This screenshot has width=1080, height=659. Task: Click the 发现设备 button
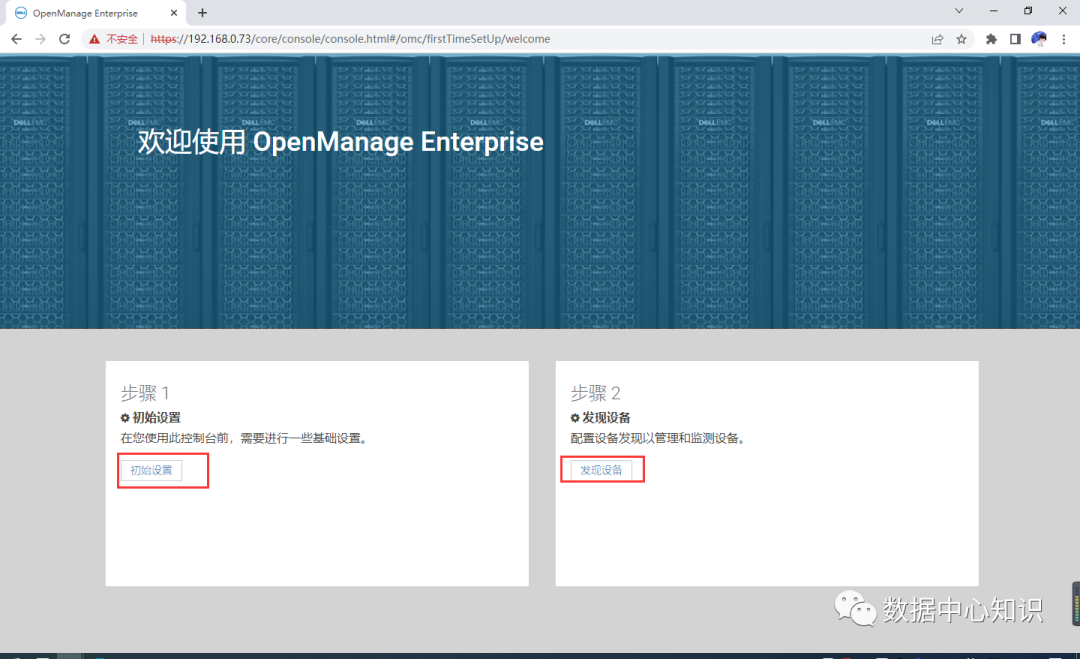point(601,470)
